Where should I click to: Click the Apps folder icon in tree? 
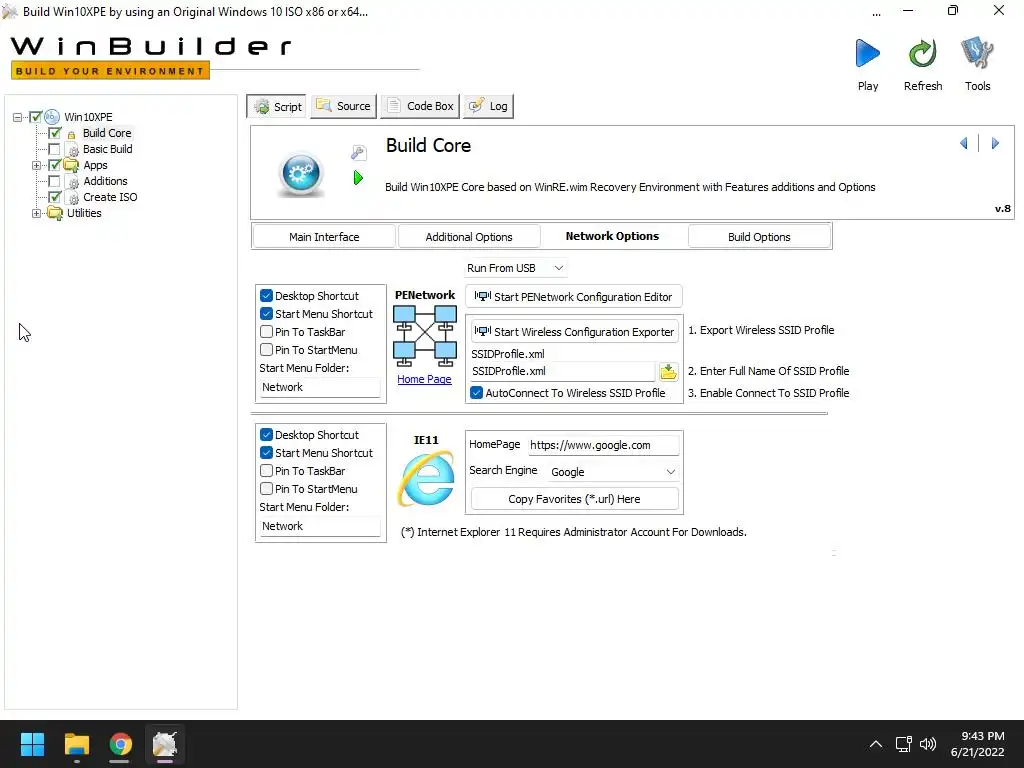71,165
